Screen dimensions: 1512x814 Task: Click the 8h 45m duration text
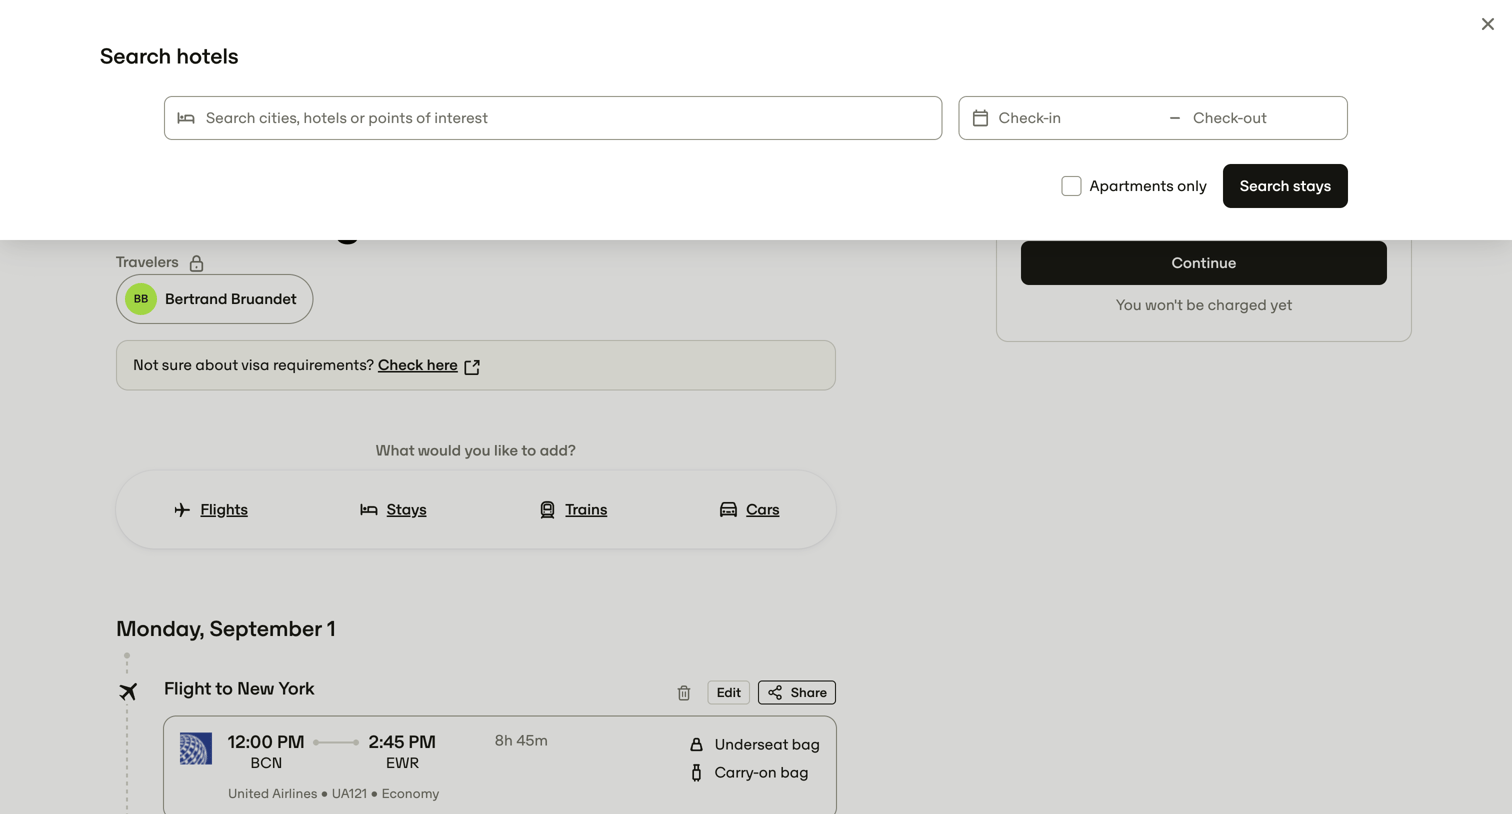click(521, 741)
